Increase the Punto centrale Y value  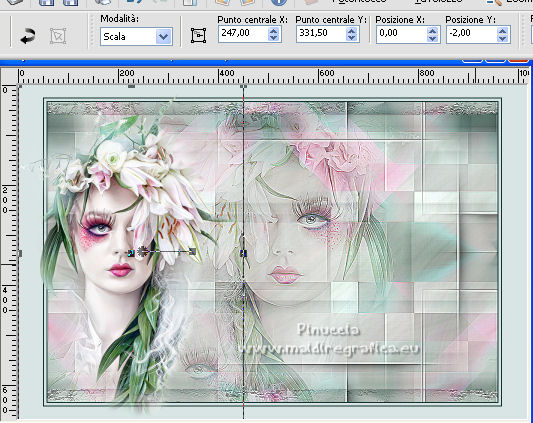tap(351, 30)
